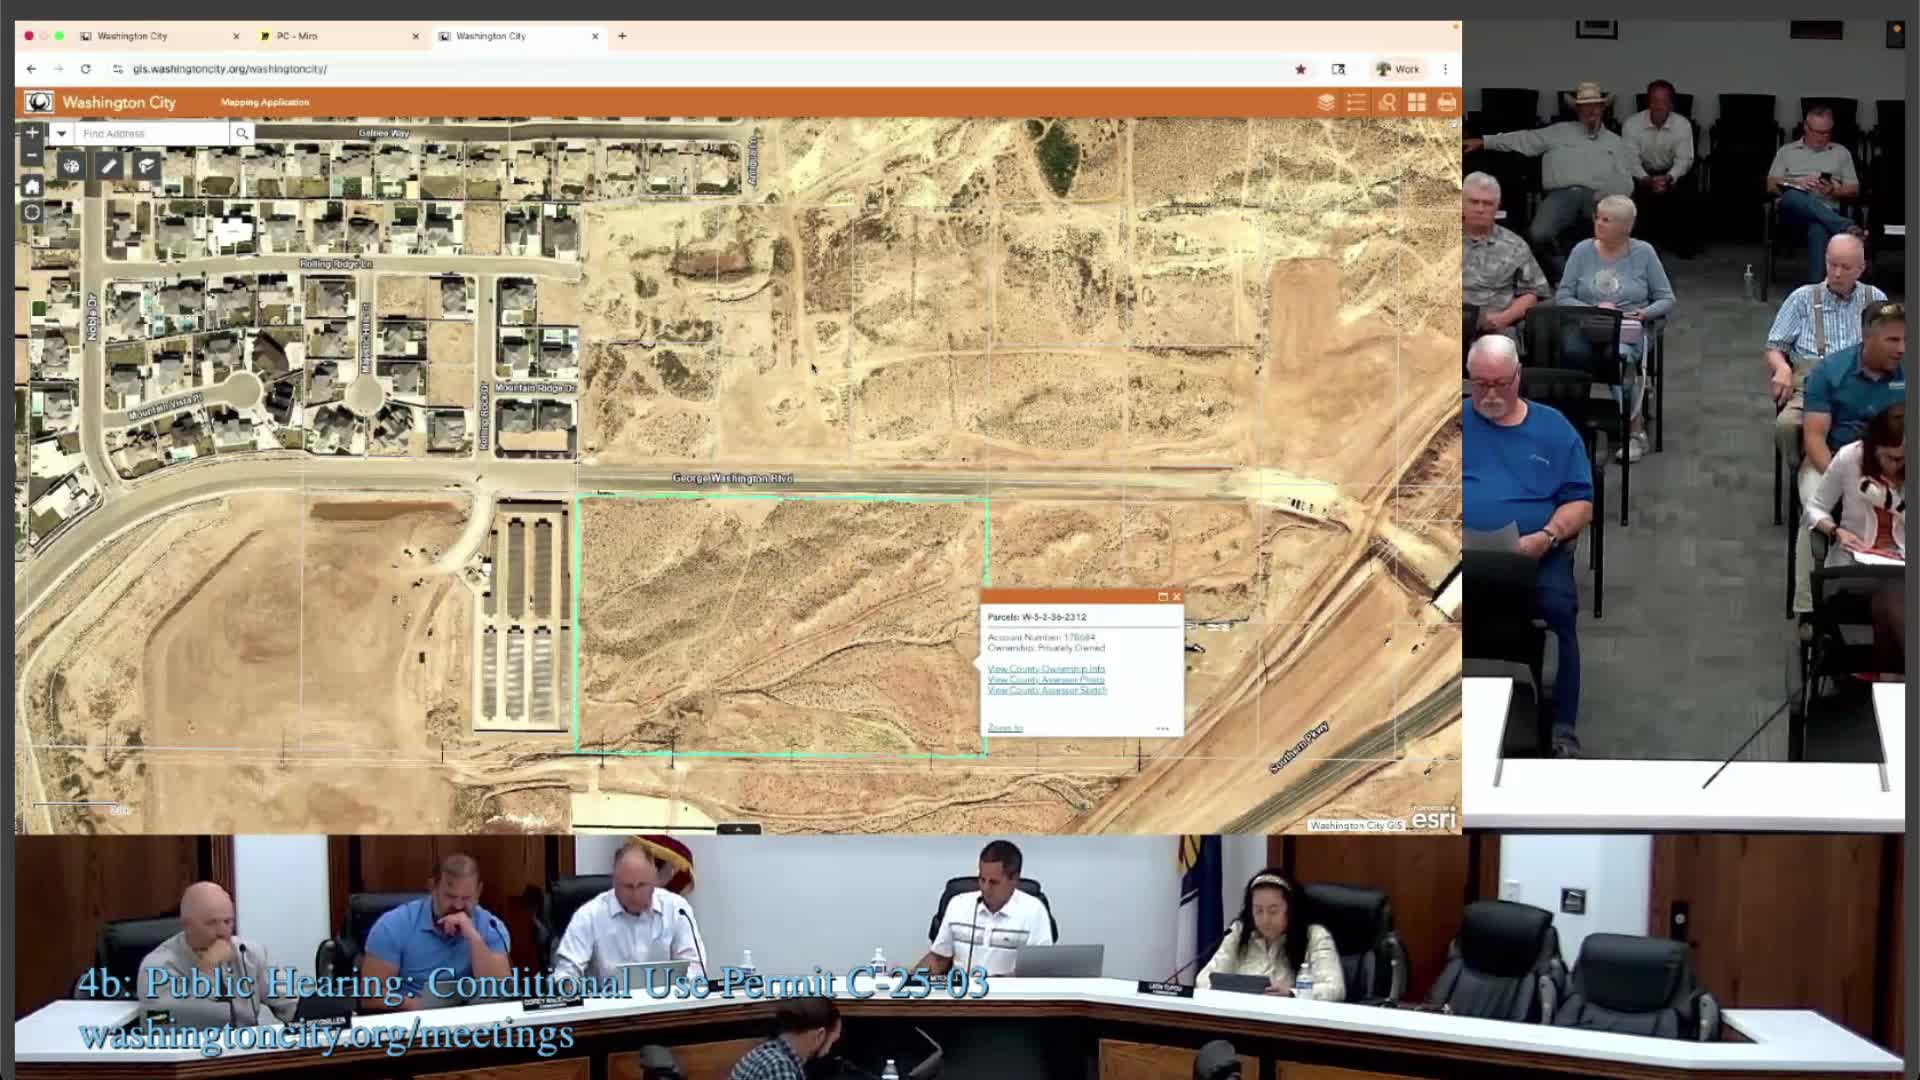The width and height of the screenshot is (1920, 1080).
Task: Switch to the first Washington City tab
Action: (x=132, y=36)
